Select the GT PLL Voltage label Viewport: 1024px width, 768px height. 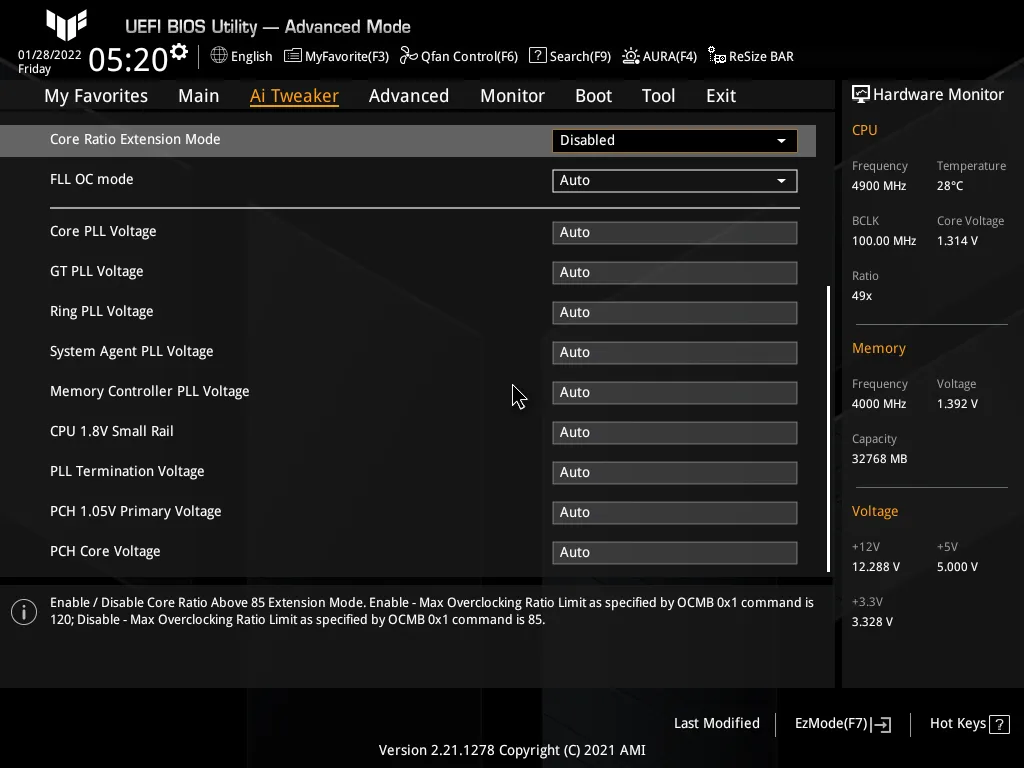coord(97,271)
